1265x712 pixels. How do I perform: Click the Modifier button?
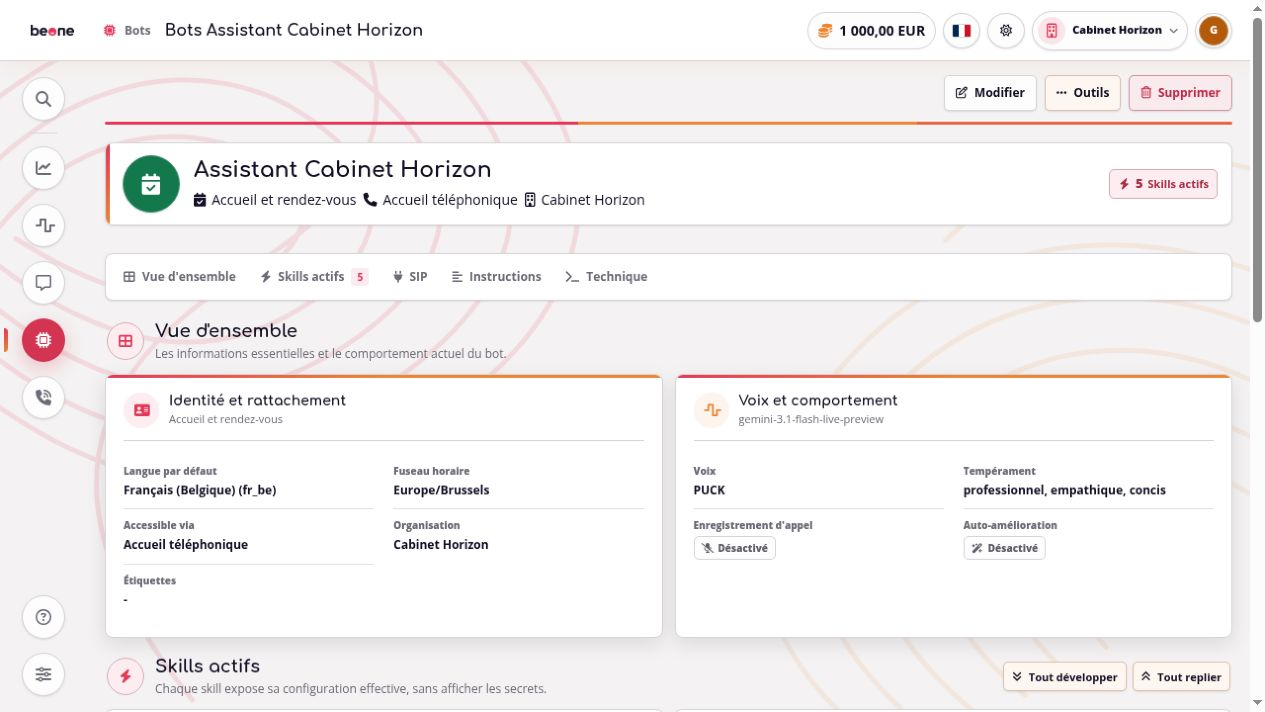tap(990, 93)
